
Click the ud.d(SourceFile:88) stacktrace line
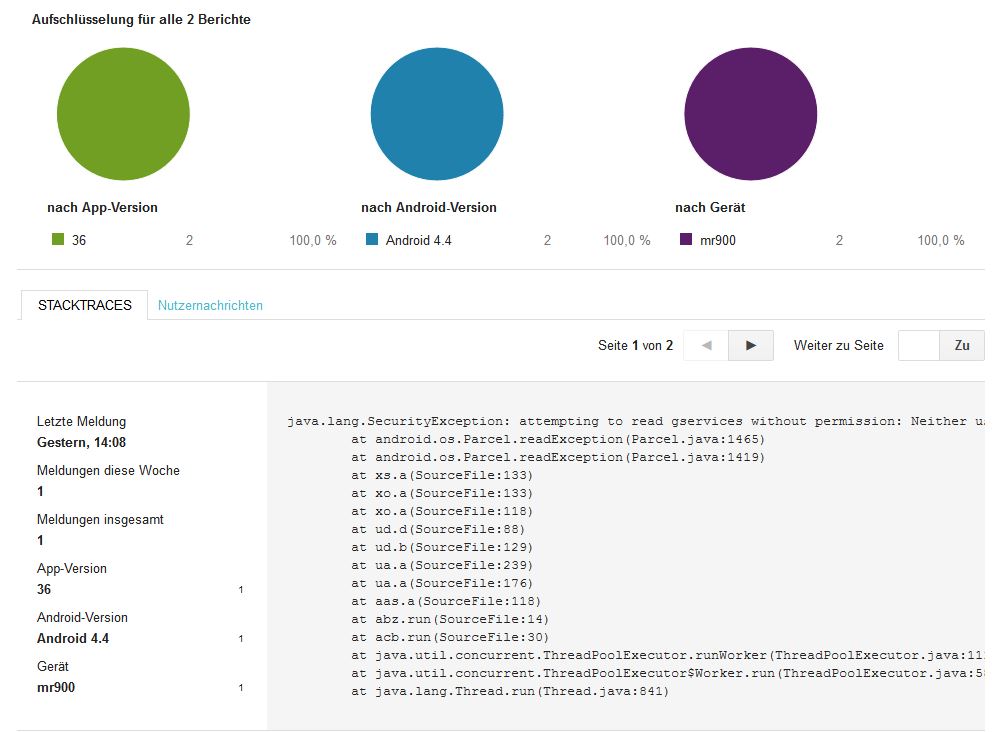pyautogui.click(x=438, y=529)
